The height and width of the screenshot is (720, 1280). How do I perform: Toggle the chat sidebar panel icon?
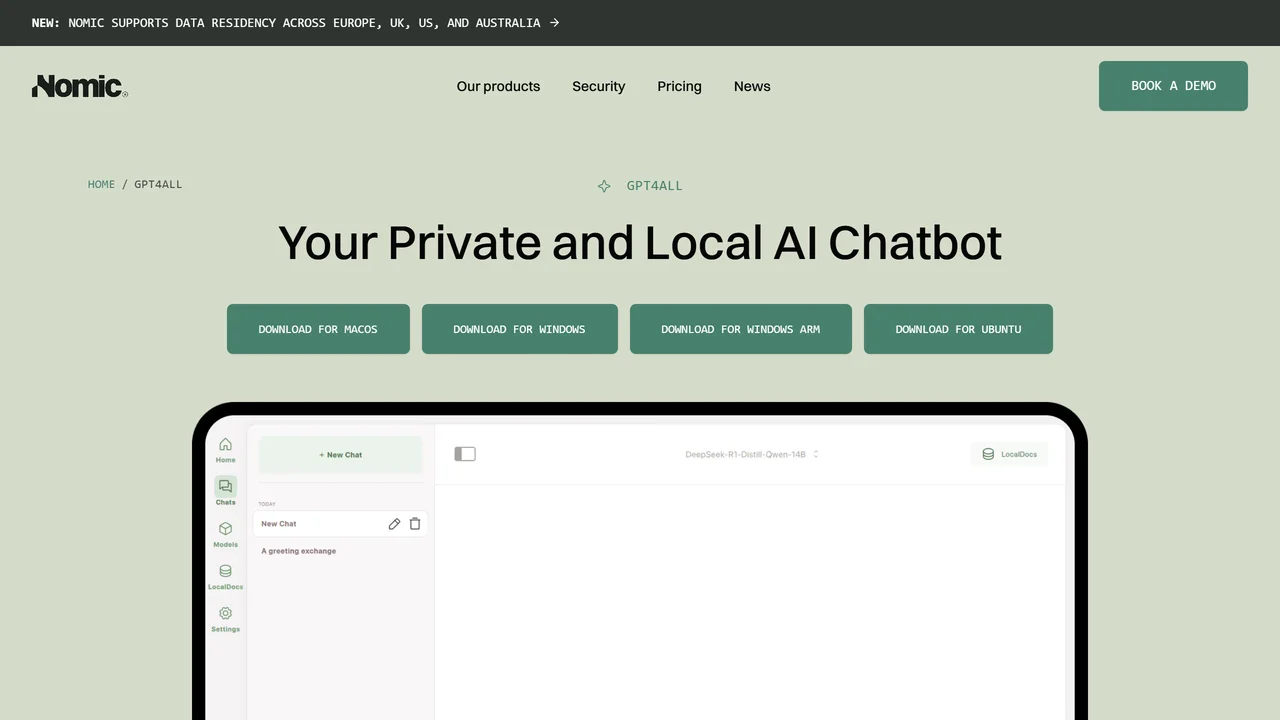coord(465,454)
